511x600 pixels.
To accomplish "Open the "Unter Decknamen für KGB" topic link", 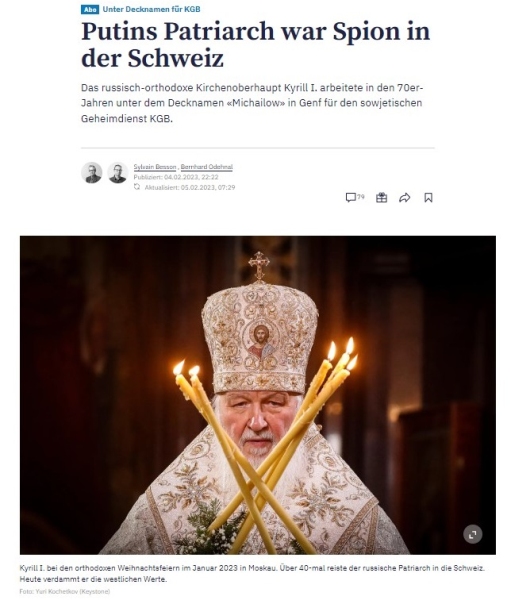I will 152,9.
